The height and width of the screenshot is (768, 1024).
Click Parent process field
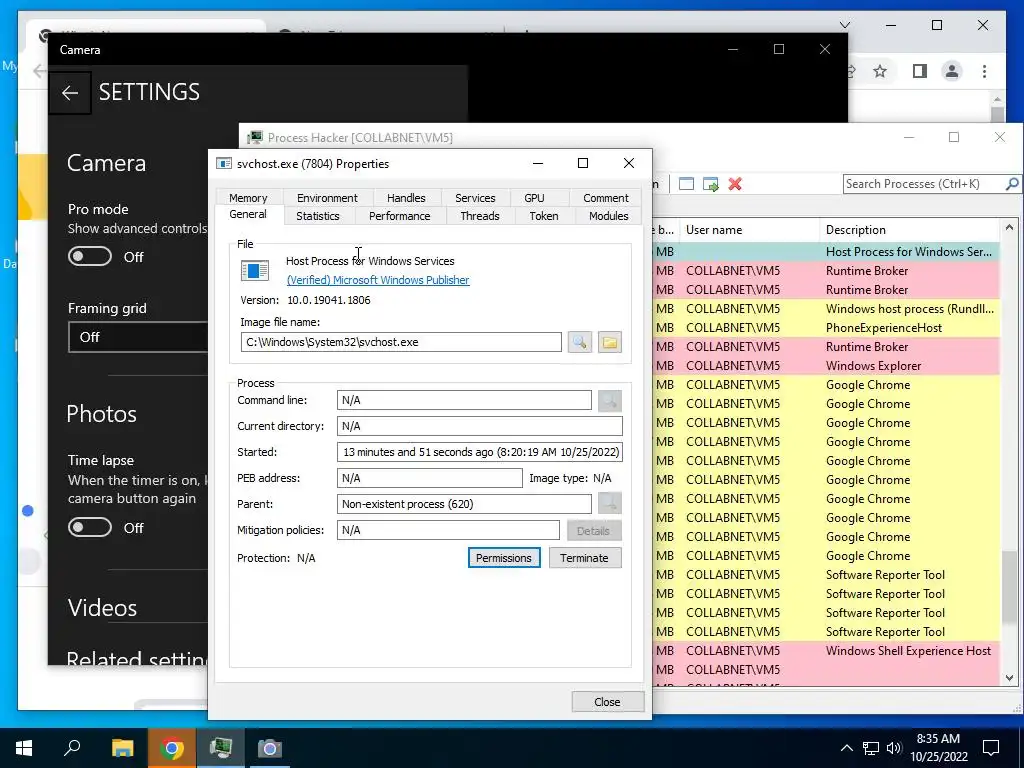[464, 504]
